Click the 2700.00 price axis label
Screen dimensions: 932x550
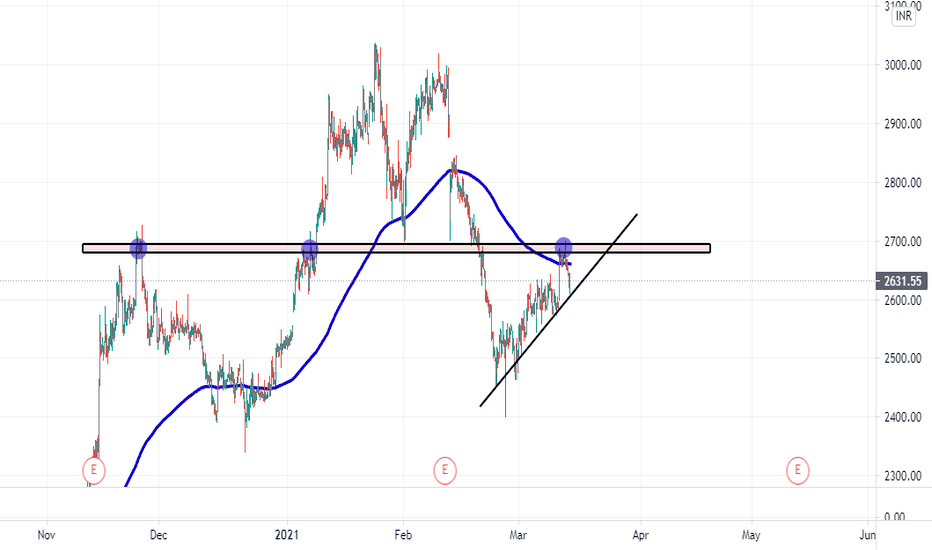(903, 241)
